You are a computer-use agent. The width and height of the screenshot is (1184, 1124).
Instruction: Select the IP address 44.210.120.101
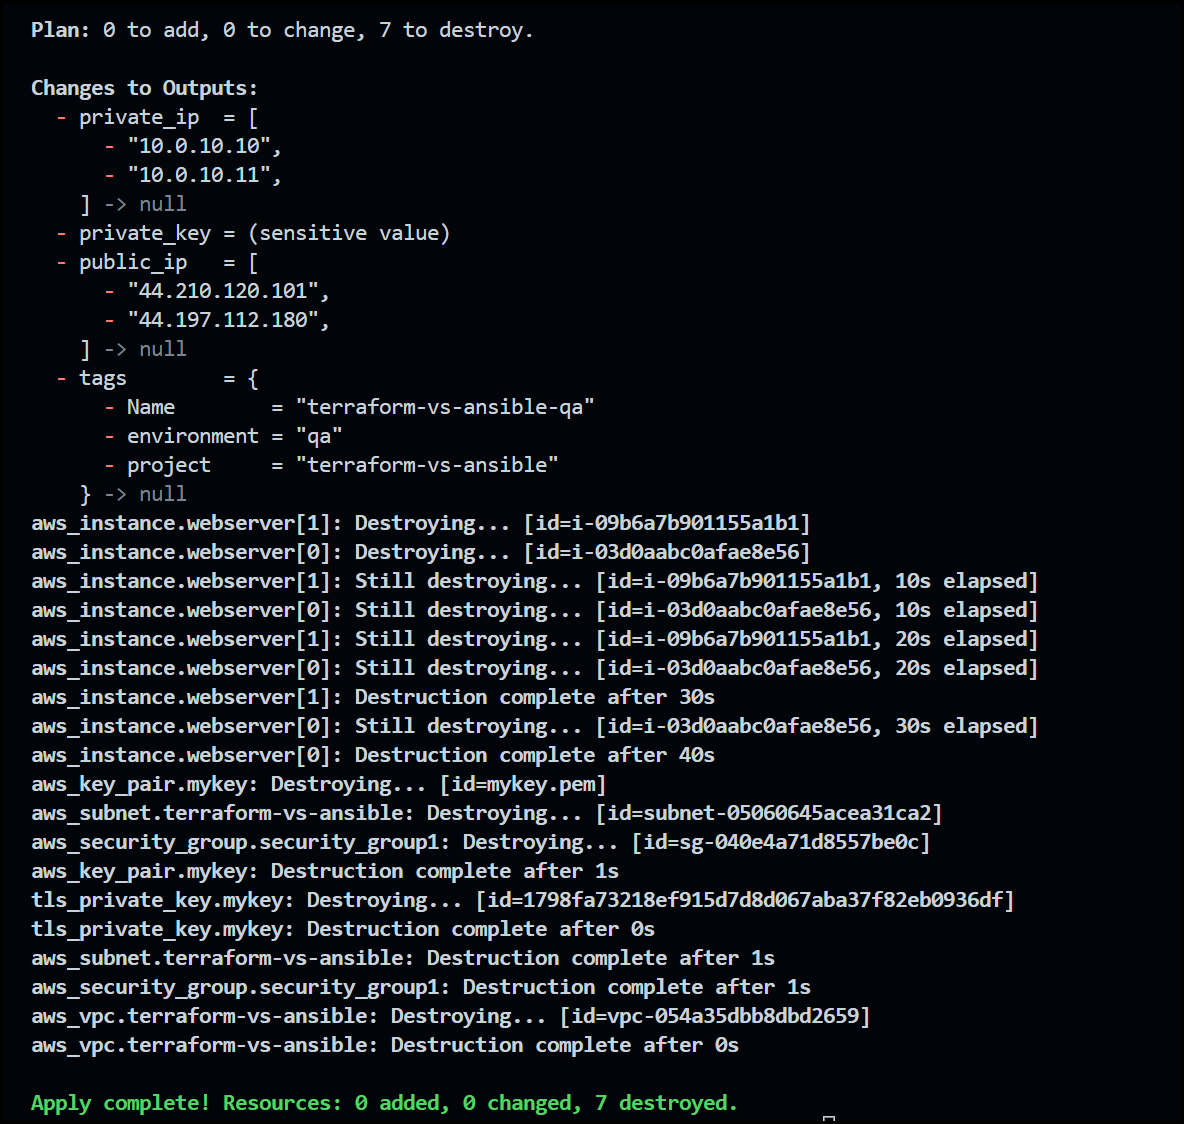point(225,290)
